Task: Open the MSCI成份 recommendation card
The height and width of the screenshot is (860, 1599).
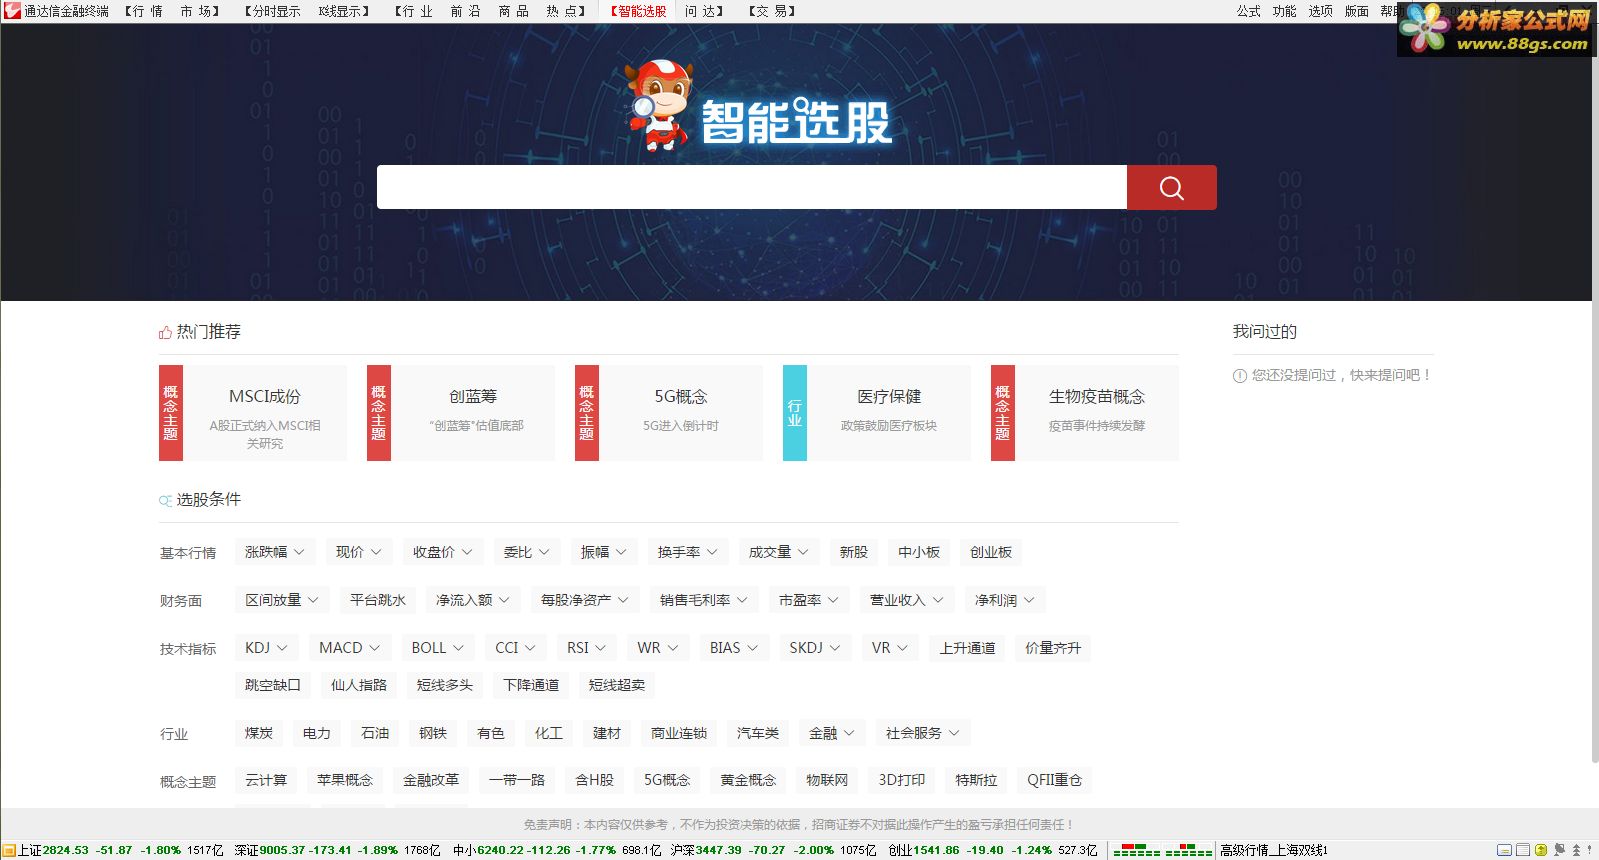Action: coord(253,413)
